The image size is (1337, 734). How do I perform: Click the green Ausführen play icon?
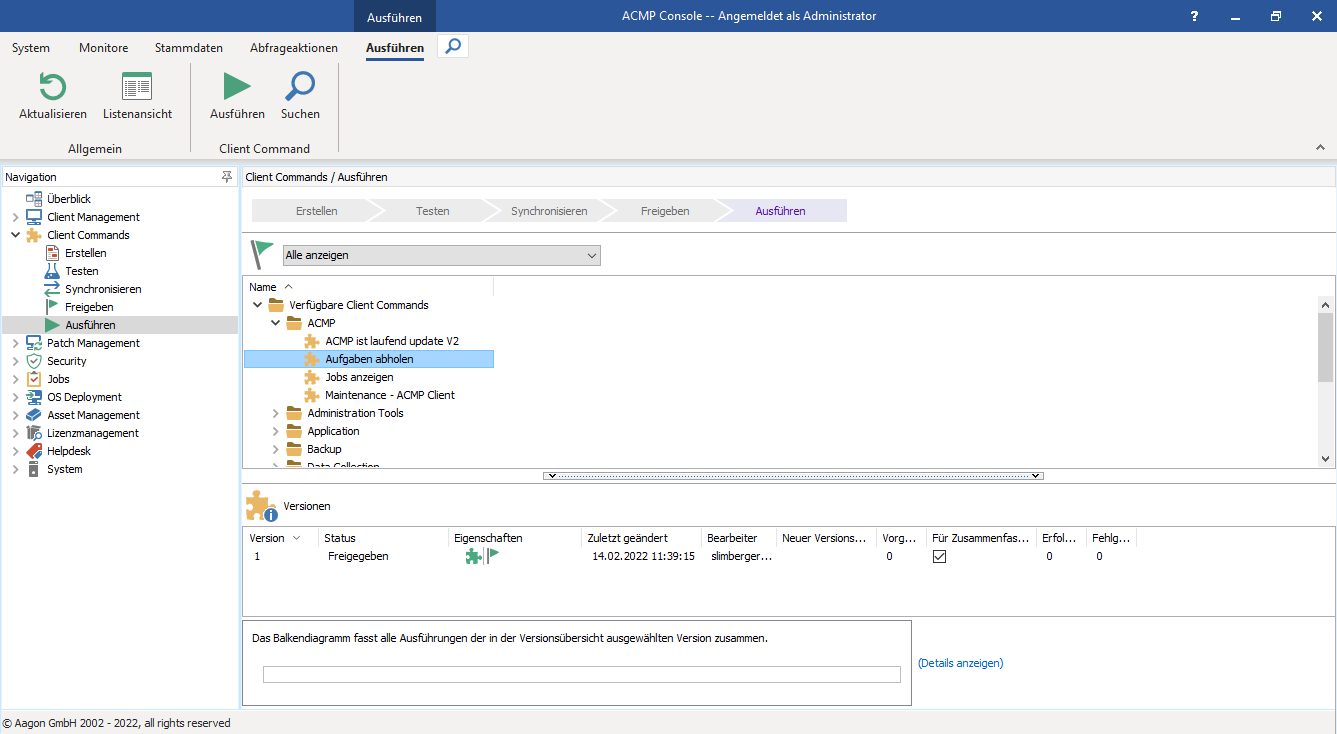237,87
